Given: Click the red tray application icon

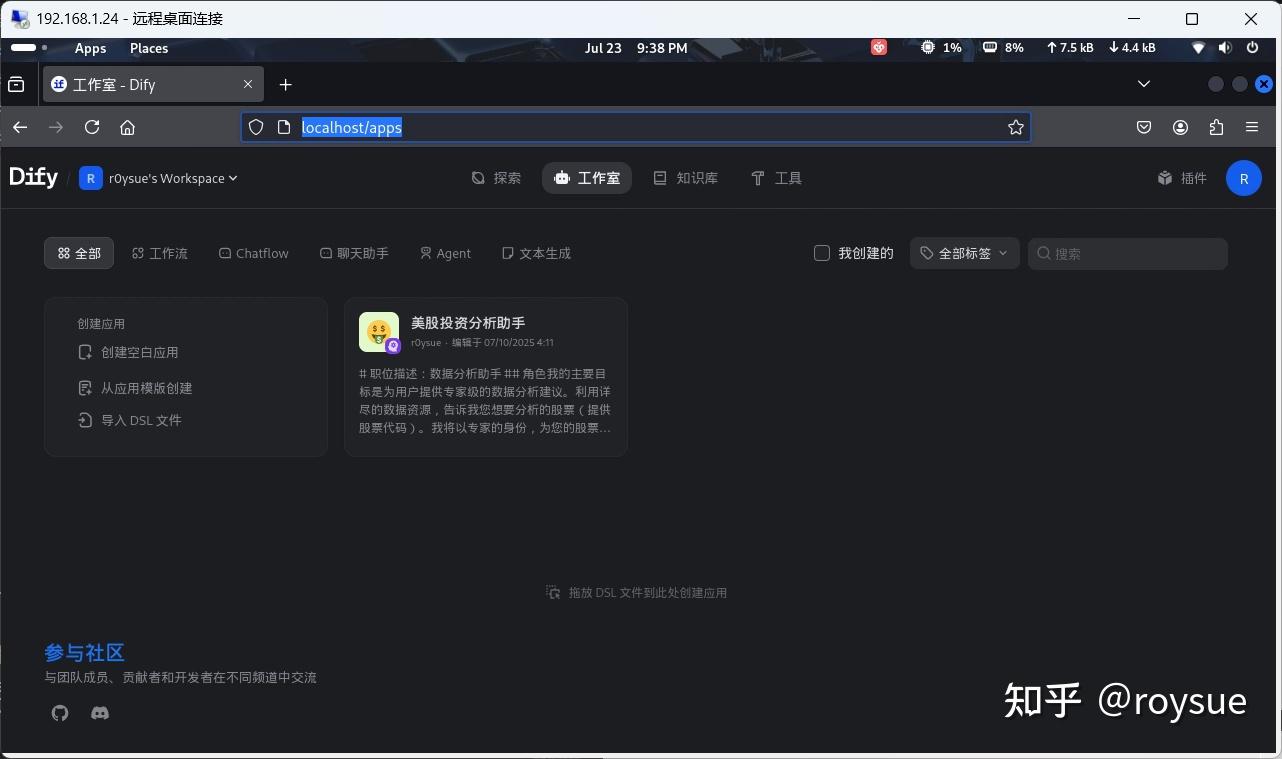Looking at the screenshot, I should click(879, 47).
